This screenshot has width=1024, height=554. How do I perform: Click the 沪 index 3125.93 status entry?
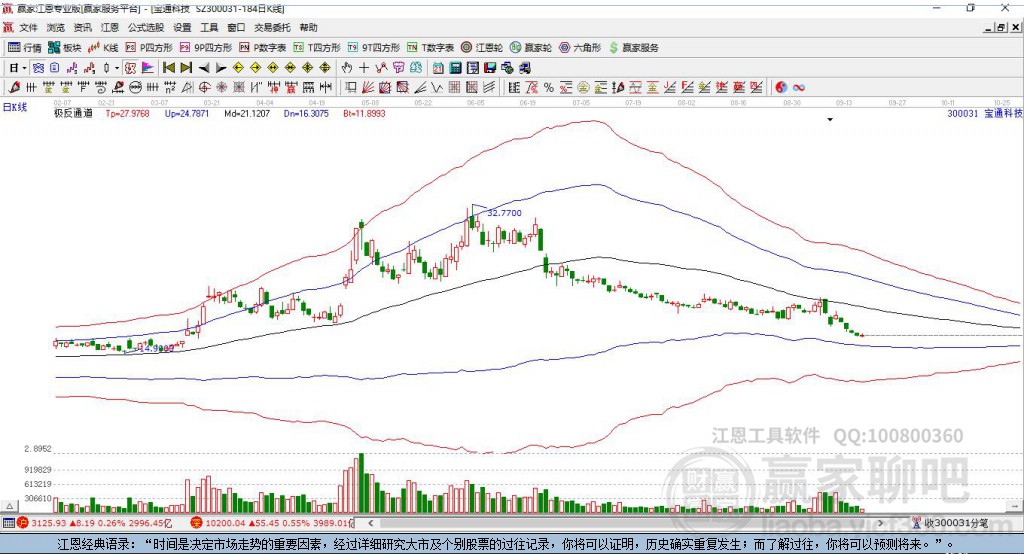pyautogui.click(x=97, y=523)
